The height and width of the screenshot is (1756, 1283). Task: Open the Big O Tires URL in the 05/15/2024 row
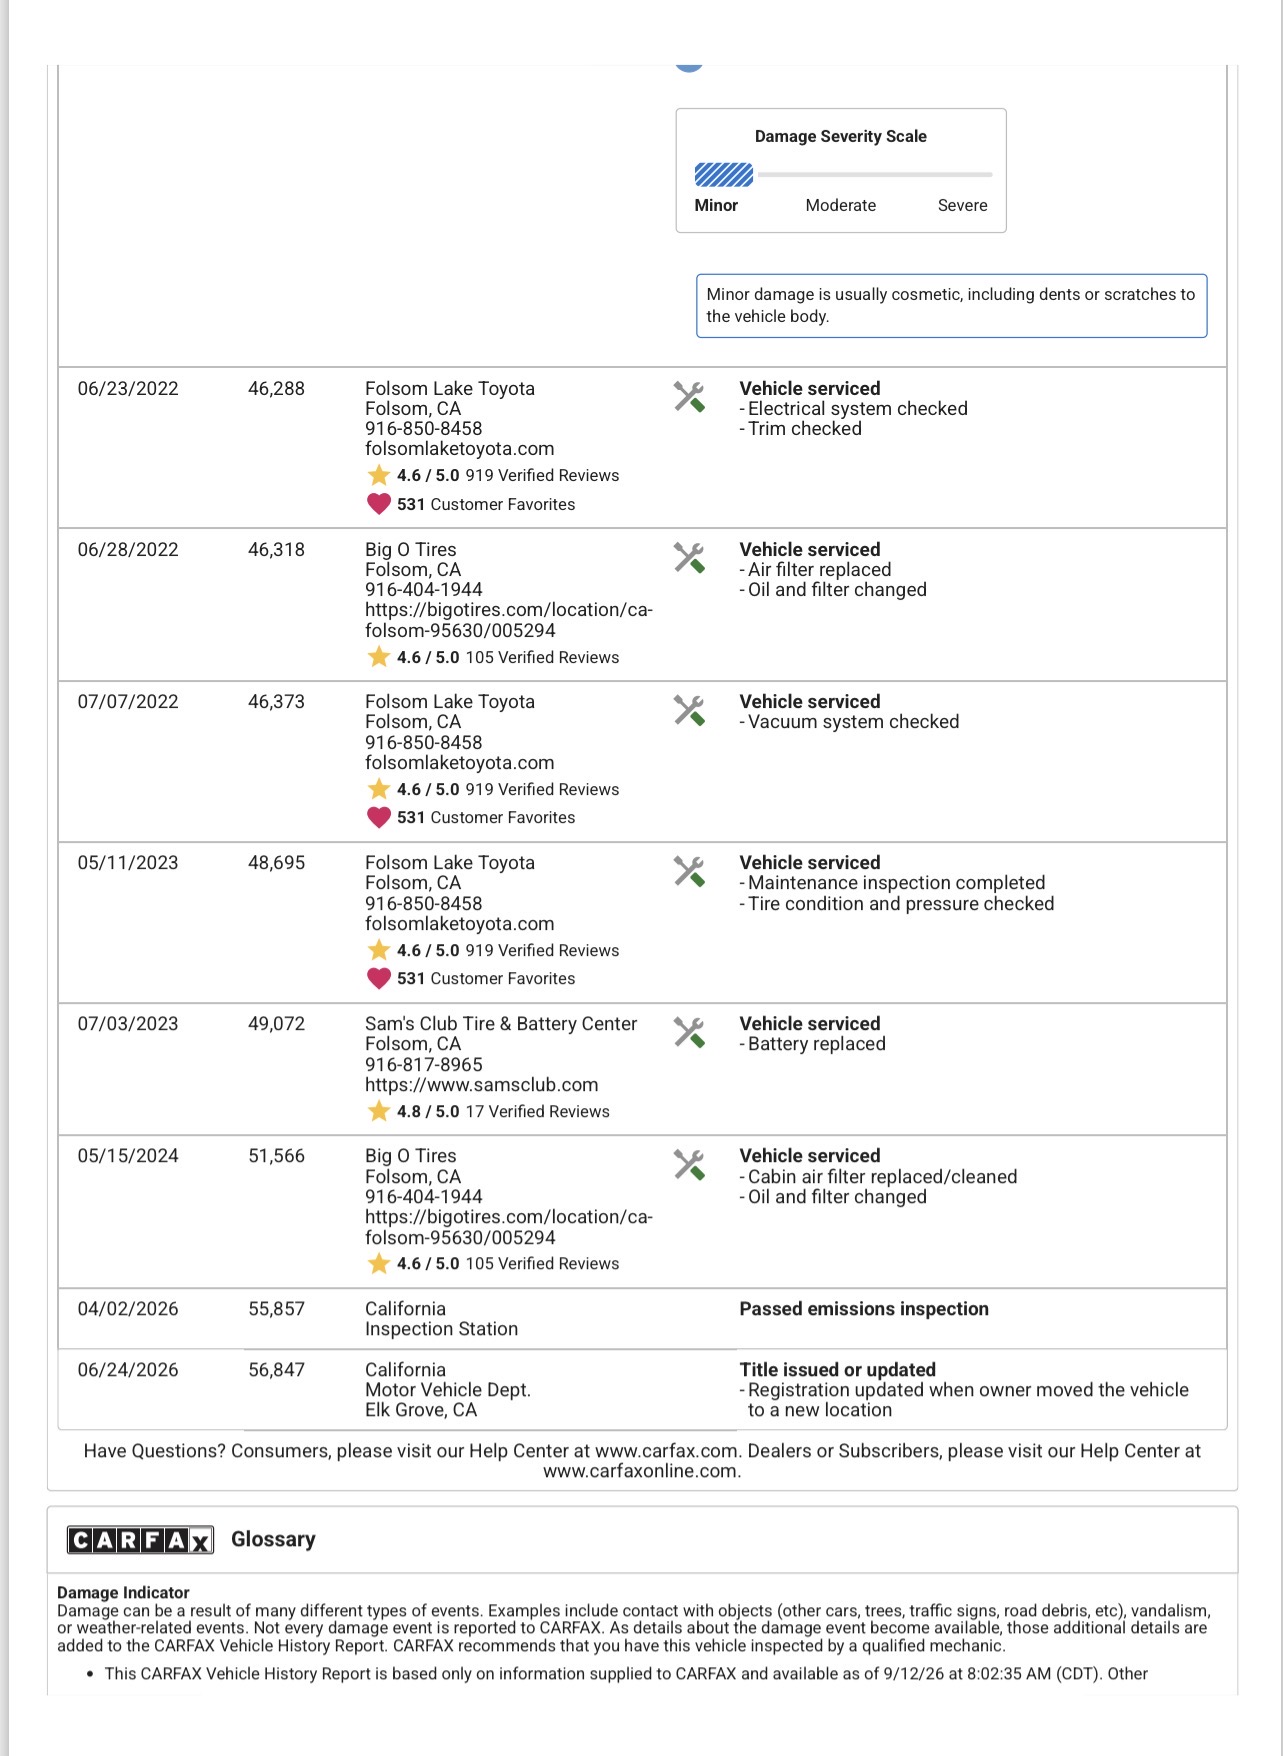508,1227
